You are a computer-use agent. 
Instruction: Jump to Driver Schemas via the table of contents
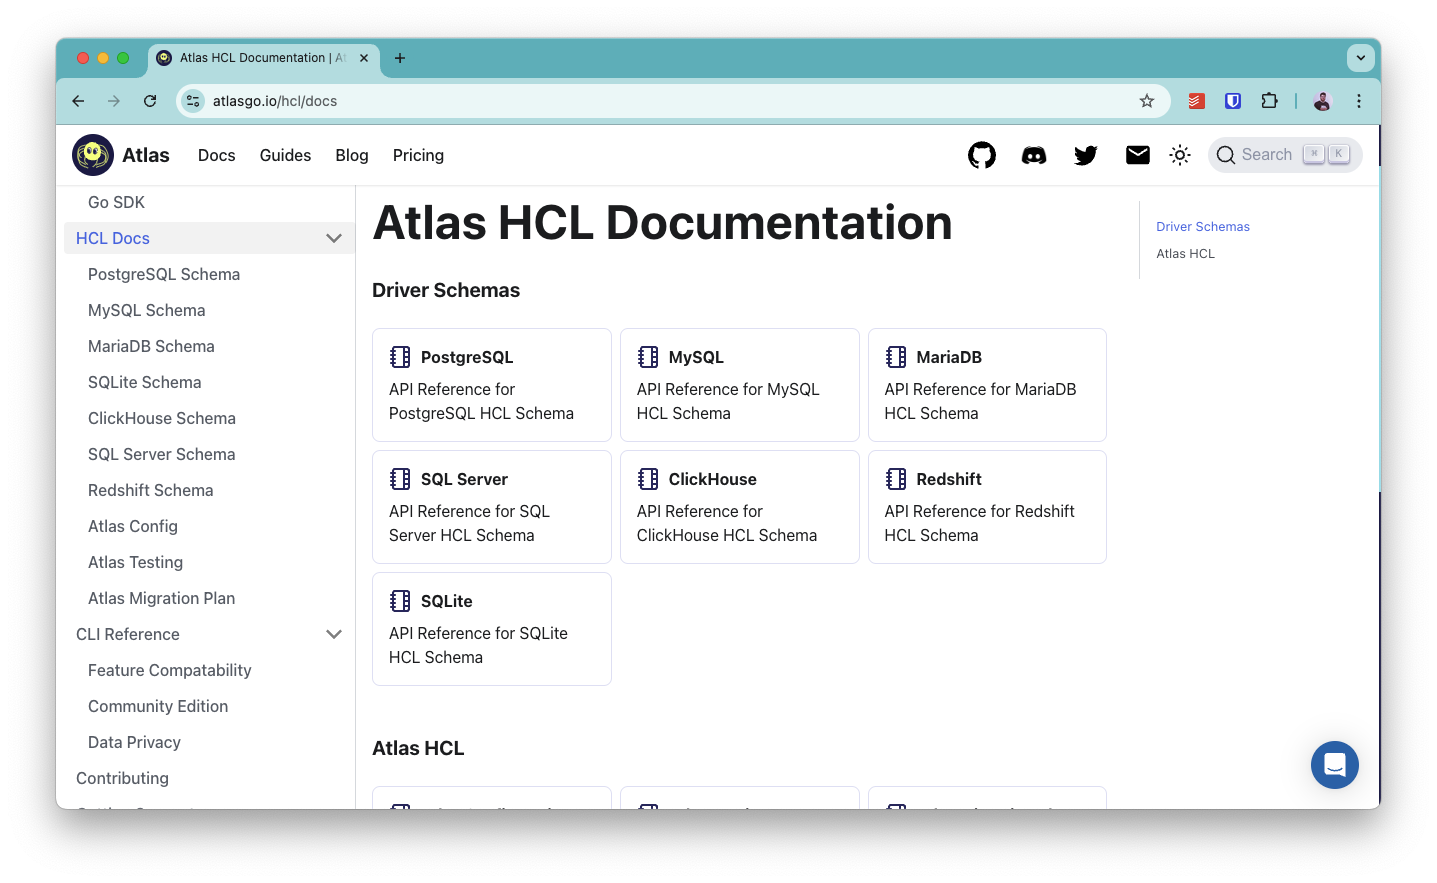pyautogui.click(x=1202, y=226)
